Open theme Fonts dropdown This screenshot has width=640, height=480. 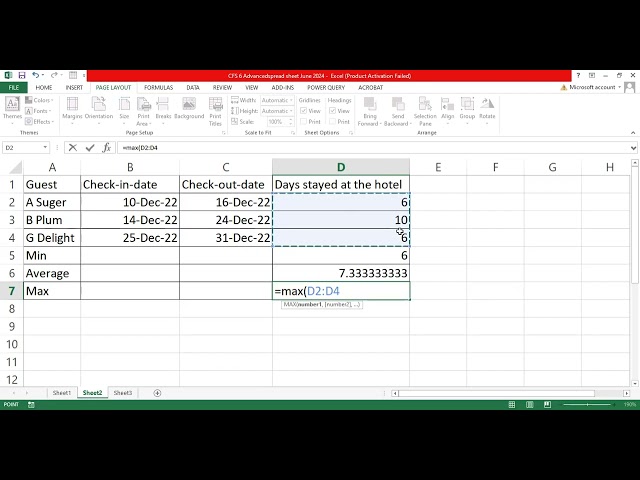[x=38, y=111]
